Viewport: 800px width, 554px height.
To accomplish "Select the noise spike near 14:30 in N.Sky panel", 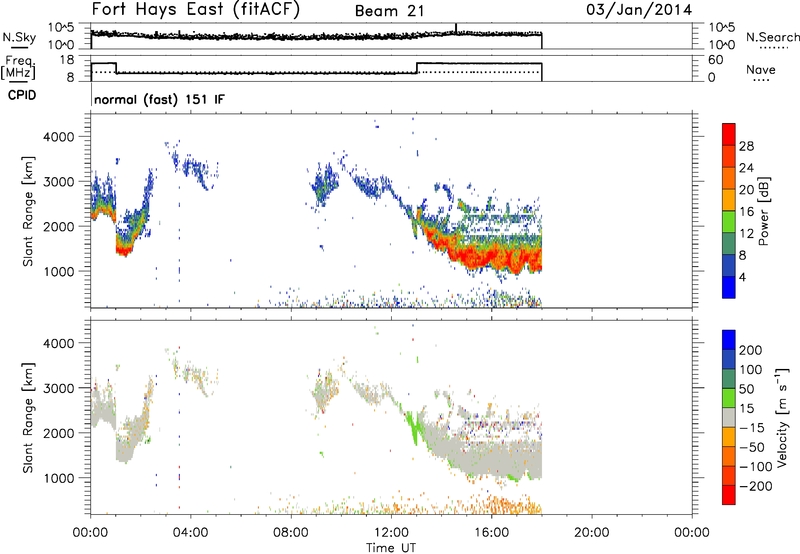I will point(456,28).
